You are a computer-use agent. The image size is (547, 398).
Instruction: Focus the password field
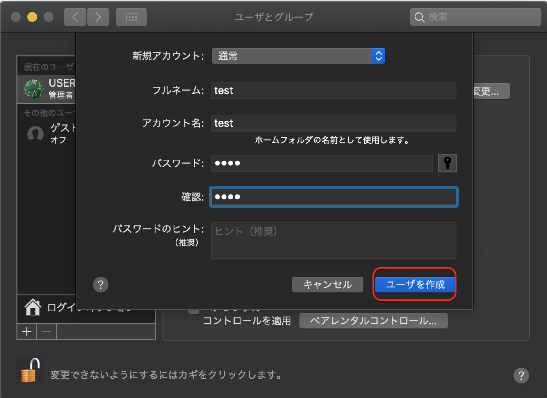pos(322,163)
